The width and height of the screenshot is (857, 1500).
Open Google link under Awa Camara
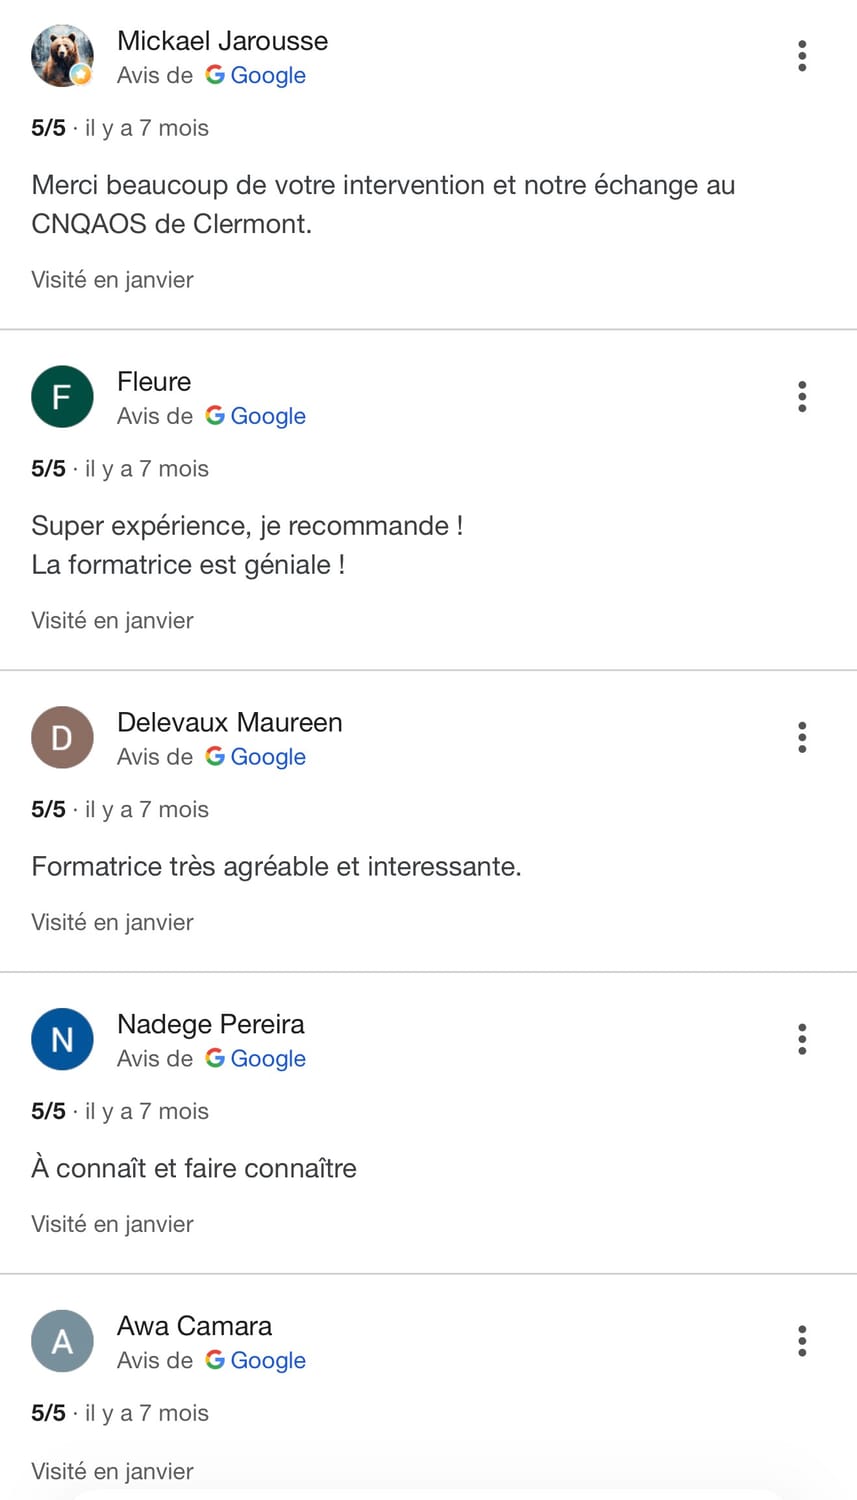point(256,1361)
